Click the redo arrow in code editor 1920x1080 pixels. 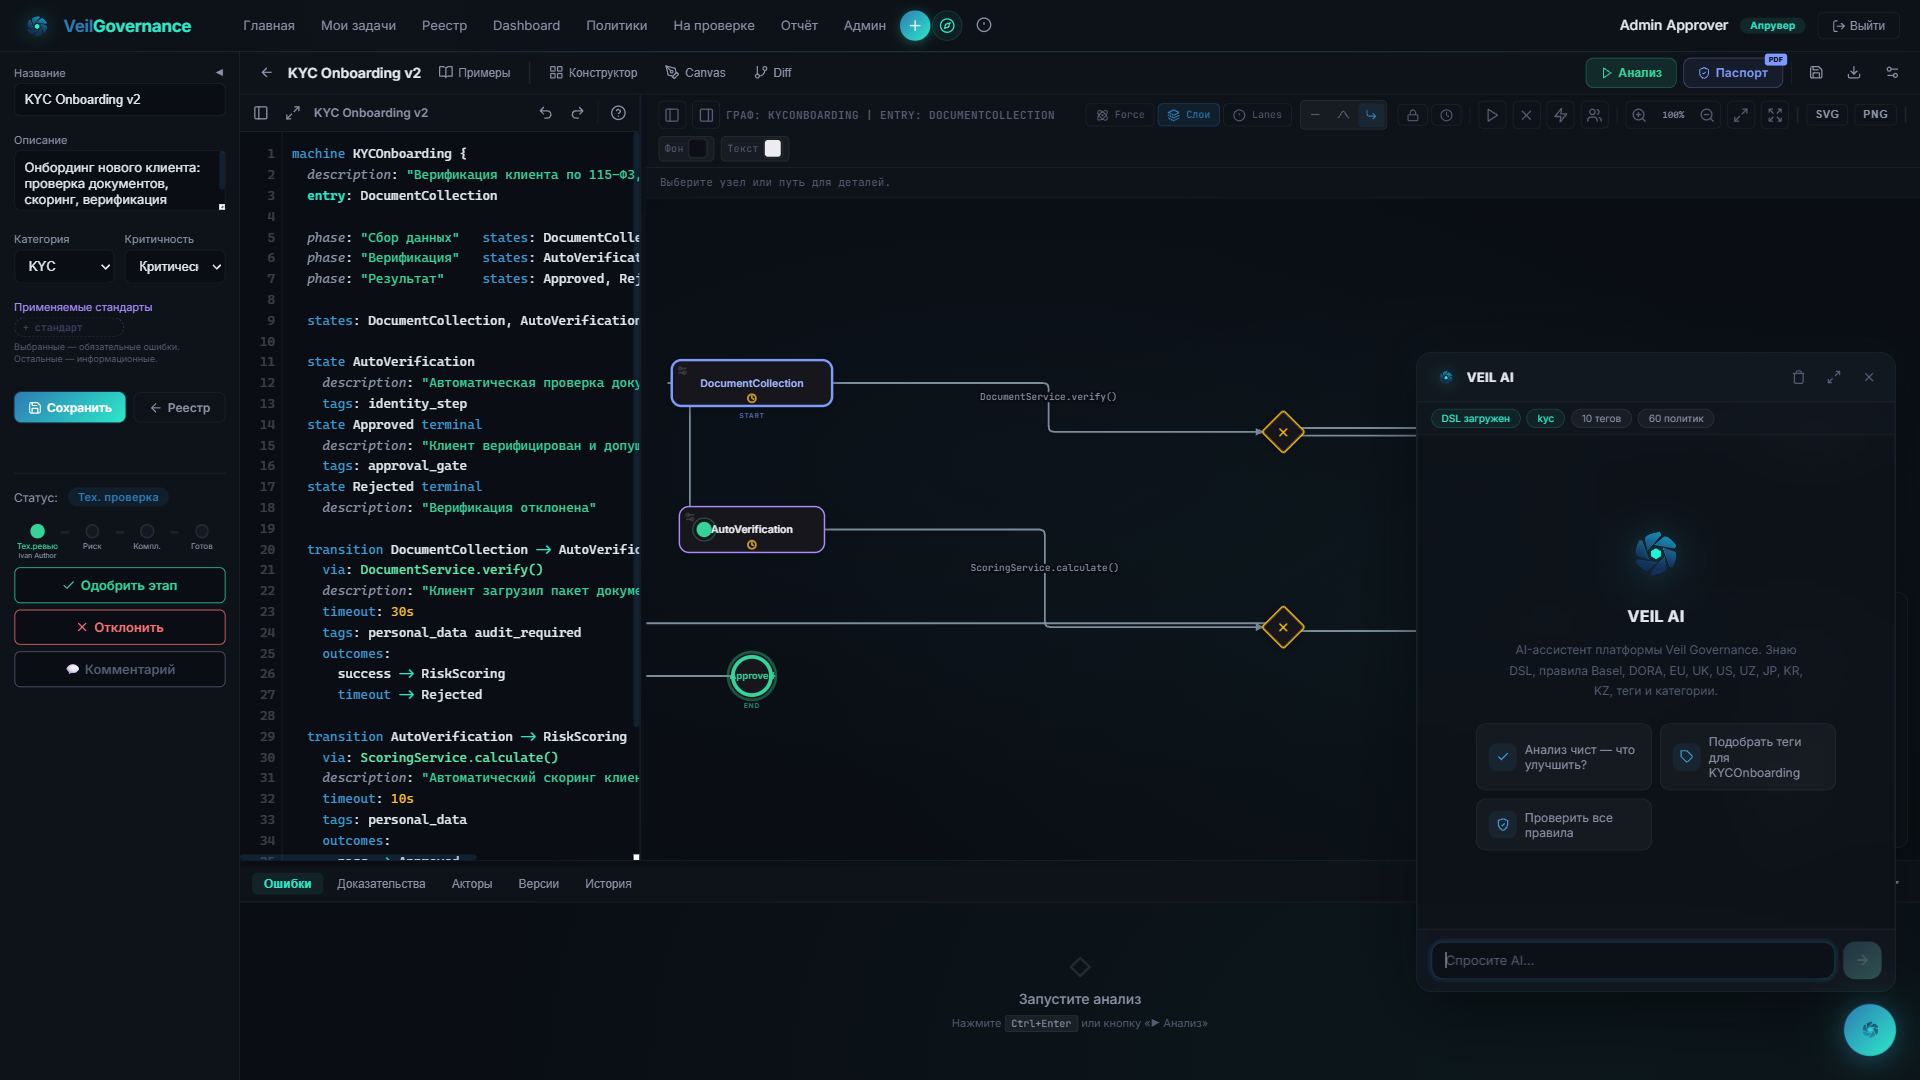tap(577, 113)
